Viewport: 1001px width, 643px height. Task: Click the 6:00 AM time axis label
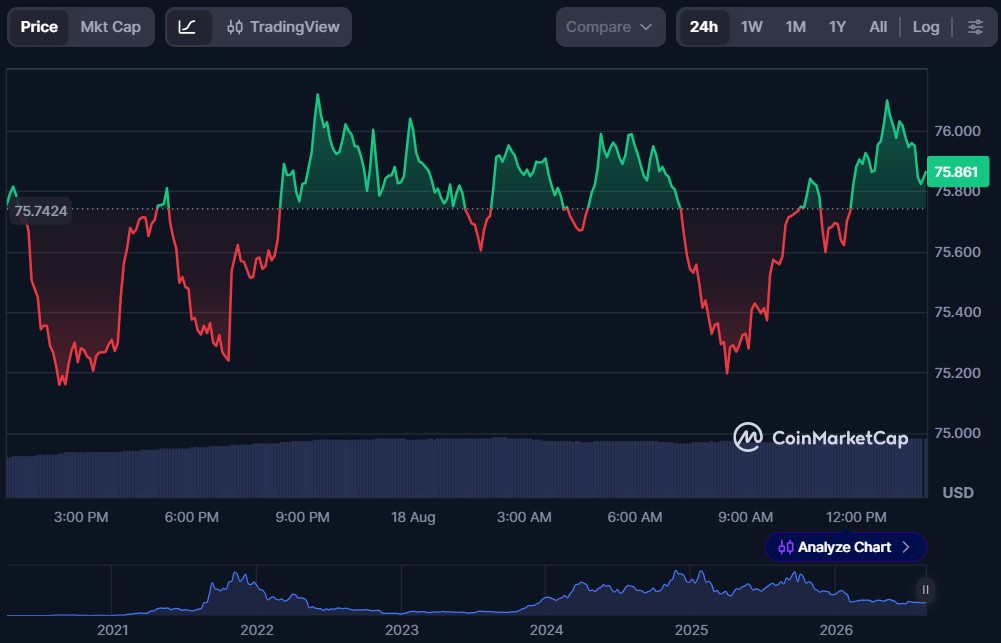click(635, 517)
